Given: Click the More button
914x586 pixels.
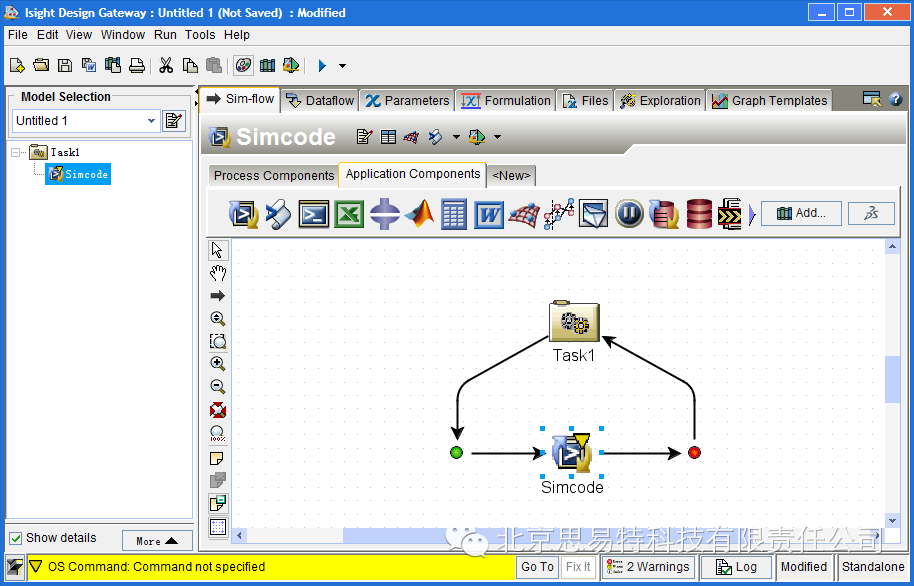Looking at the screenshot, I should click(157, 541).
